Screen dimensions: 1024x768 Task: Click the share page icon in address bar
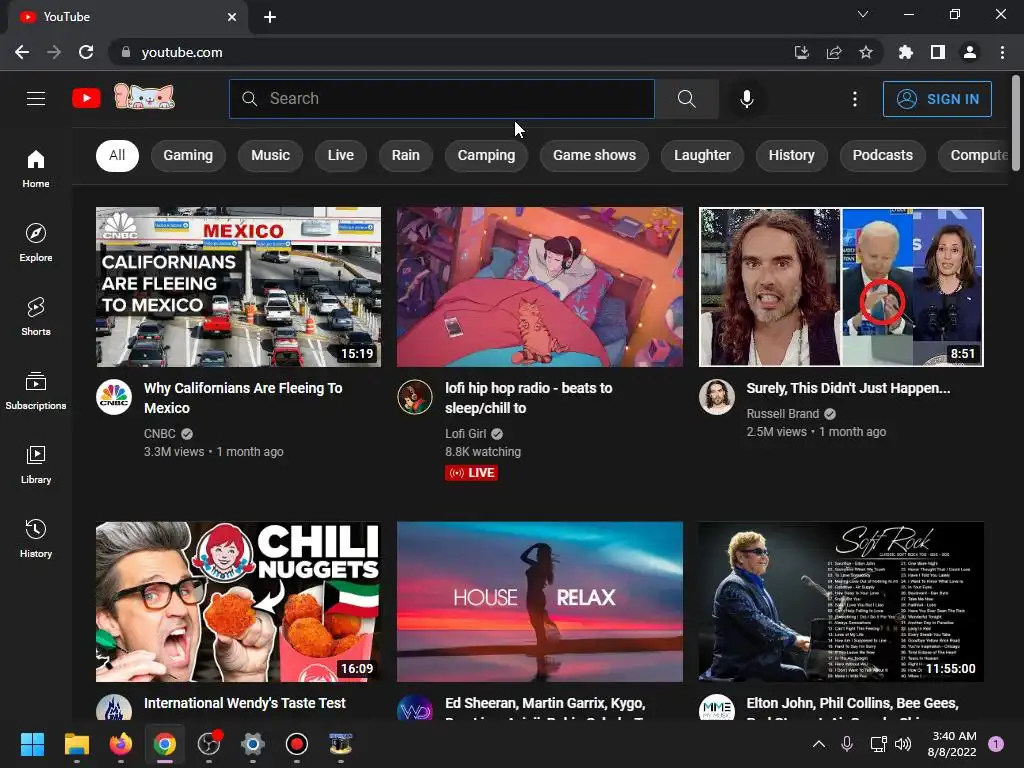834,52
